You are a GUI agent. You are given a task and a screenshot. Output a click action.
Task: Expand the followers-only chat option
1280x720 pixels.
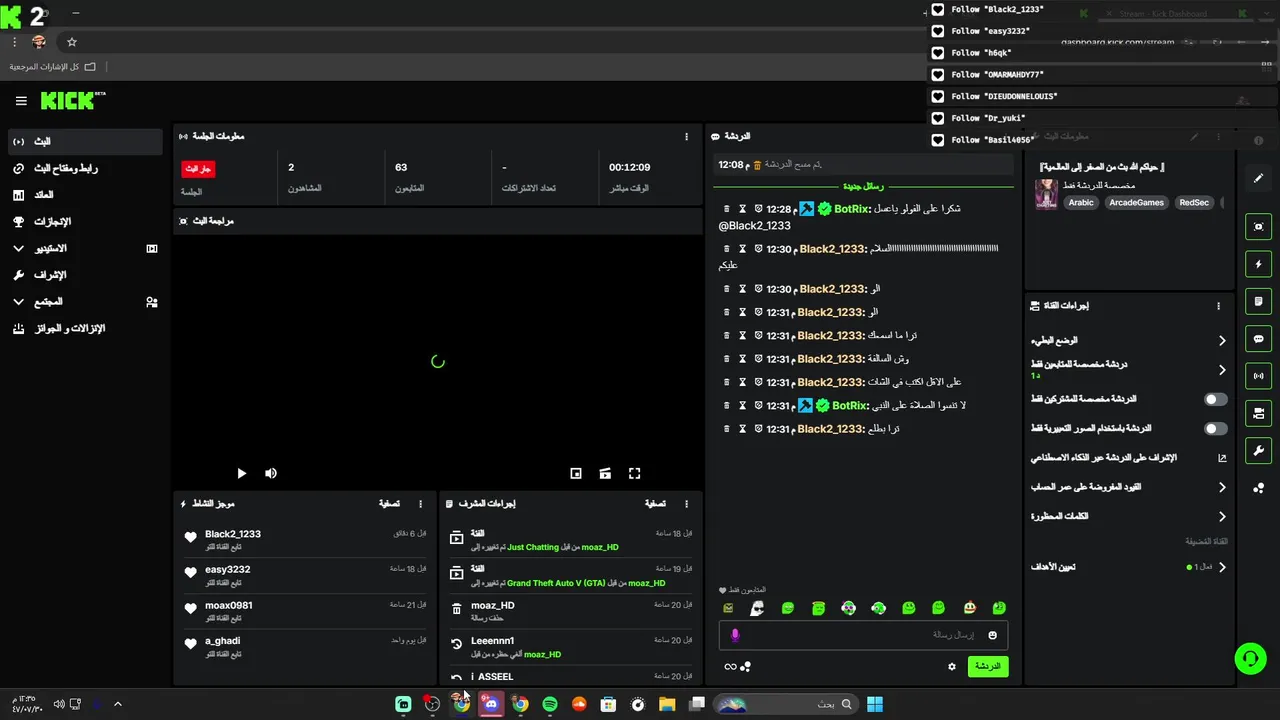coord(1128,370)
